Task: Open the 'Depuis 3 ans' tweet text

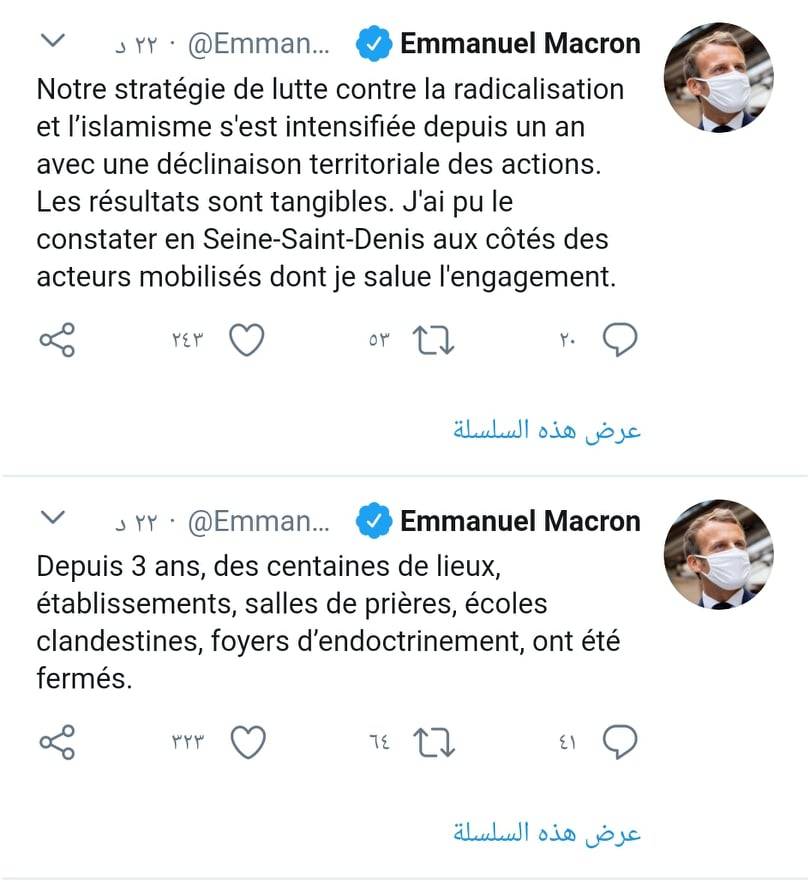Action: point(328,622)
